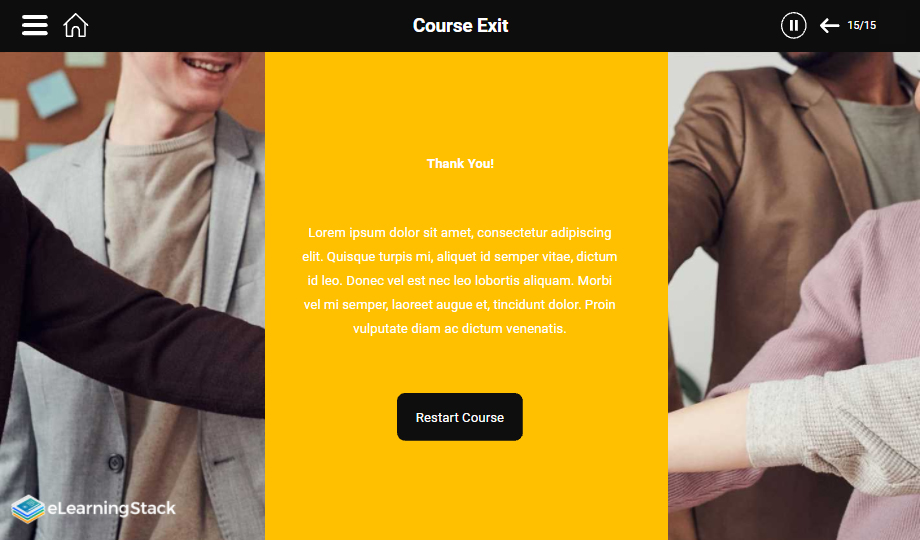Image resolution: width=920 pixels, height=540 pixels.
Task: Click the Restart Course button
Action: (x=460, y=417)
